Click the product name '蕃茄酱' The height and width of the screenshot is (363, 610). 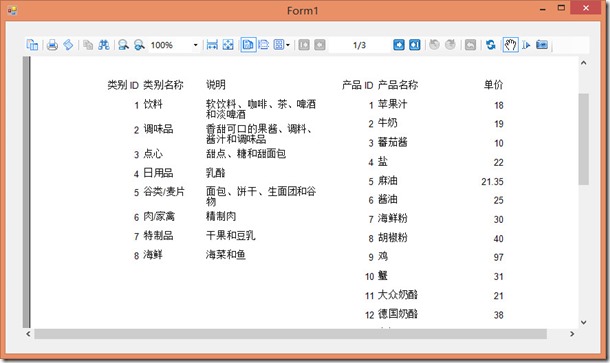pyautogui.click(x=393, y=142)
